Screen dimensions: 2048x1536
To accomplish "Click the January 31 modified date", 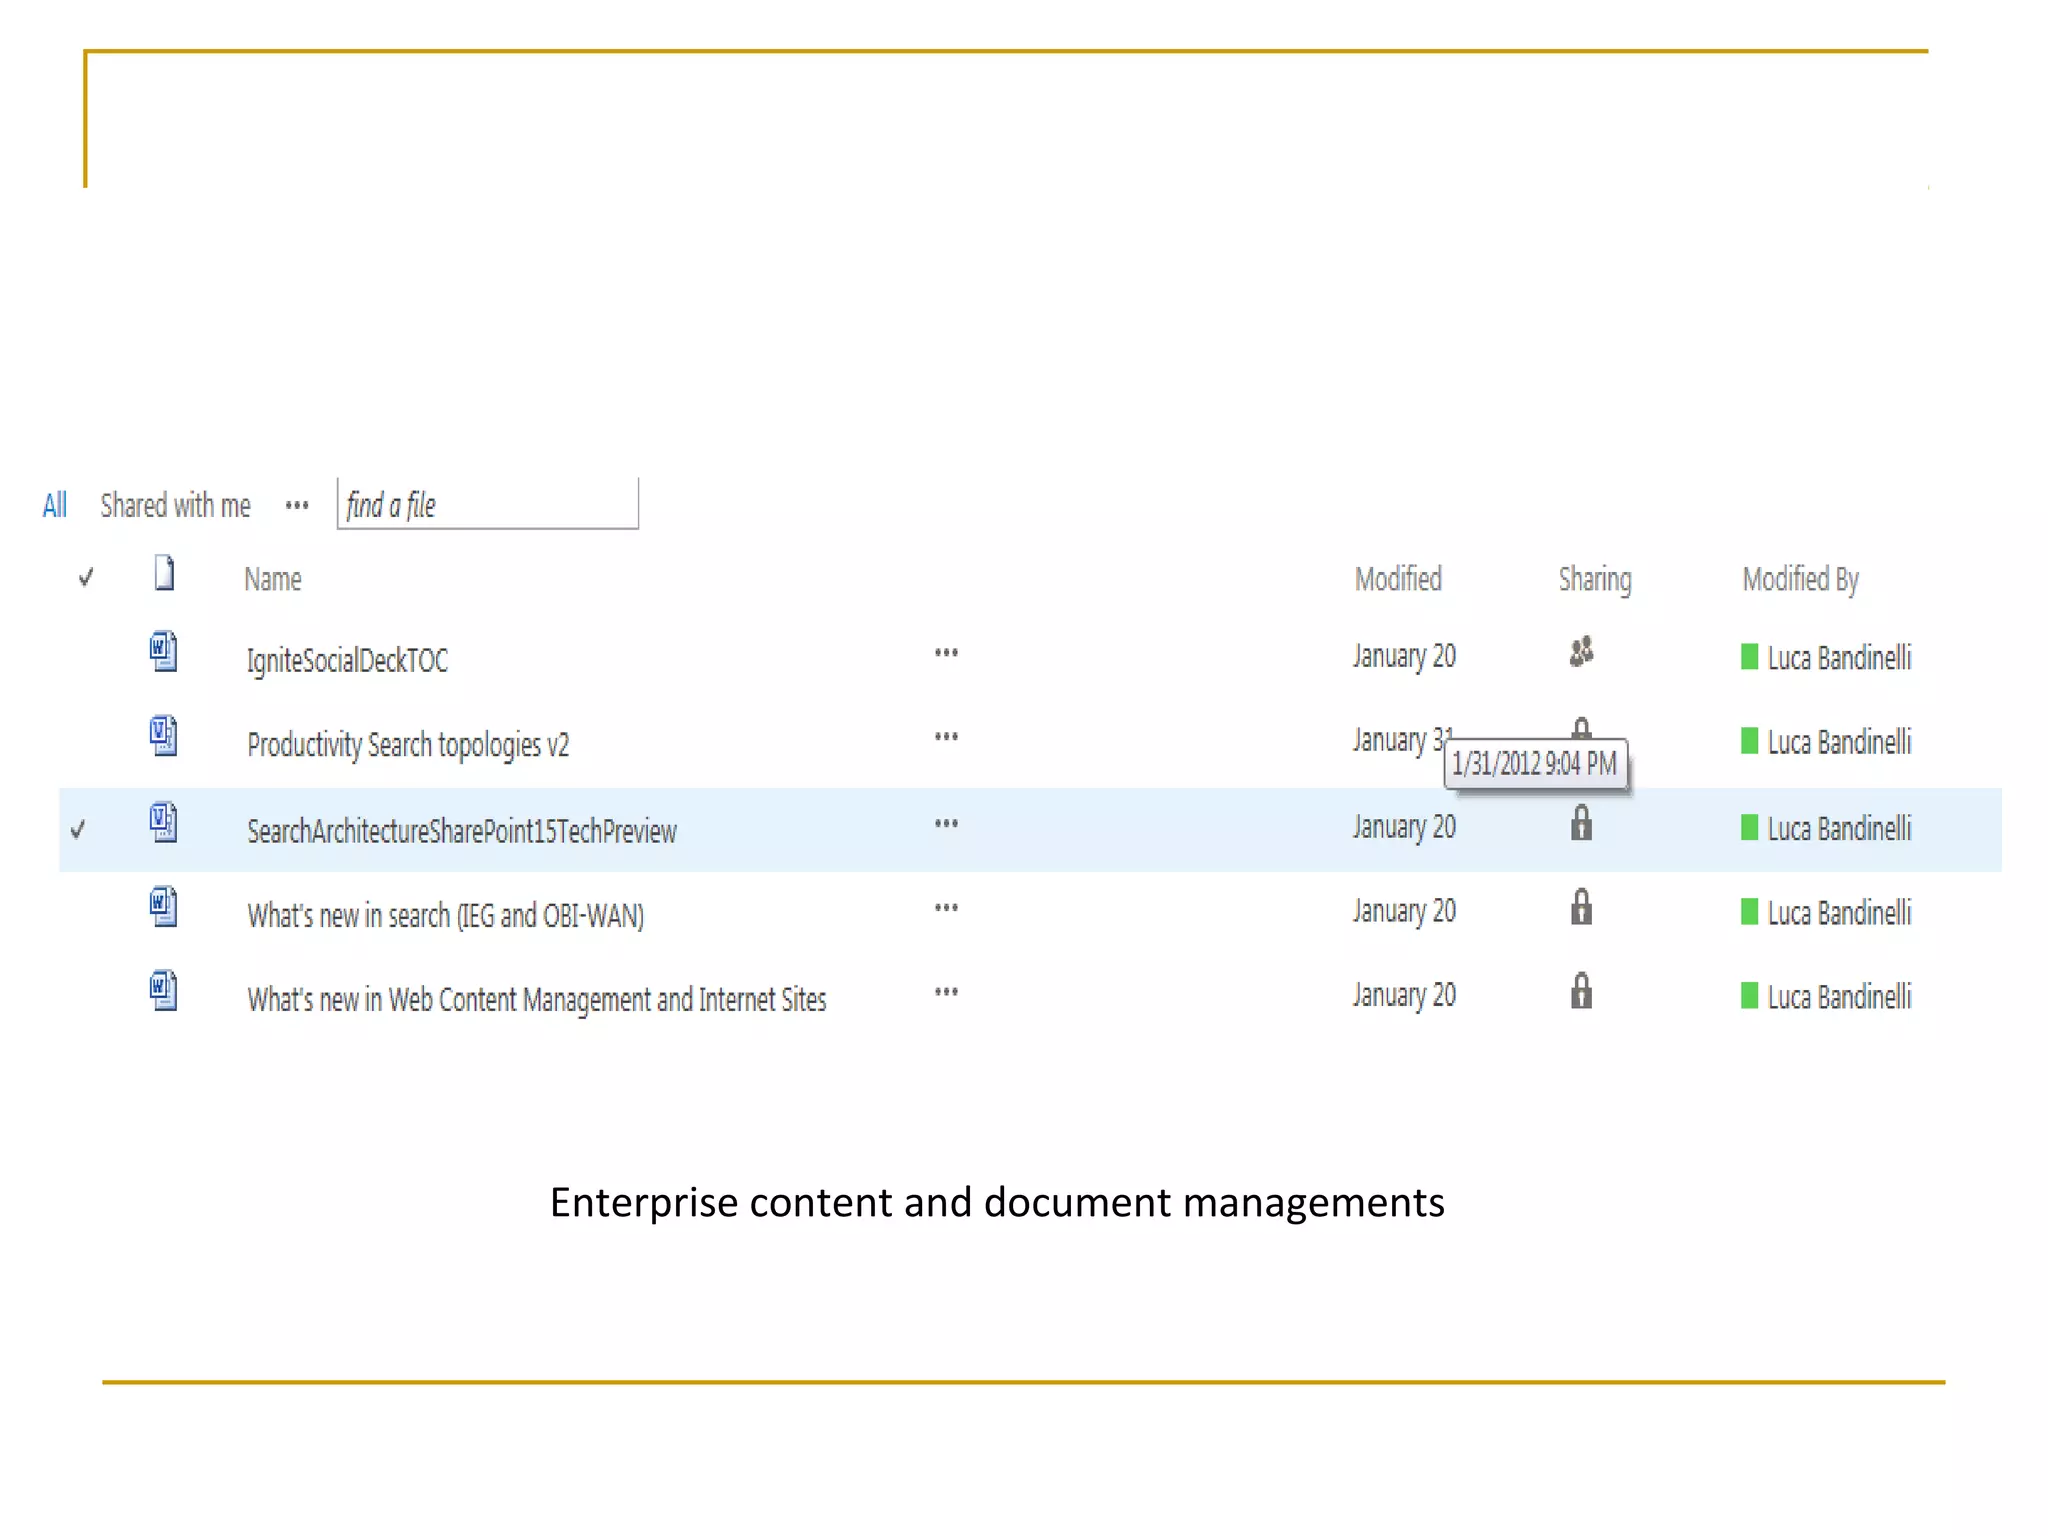I will (1401, 740).
